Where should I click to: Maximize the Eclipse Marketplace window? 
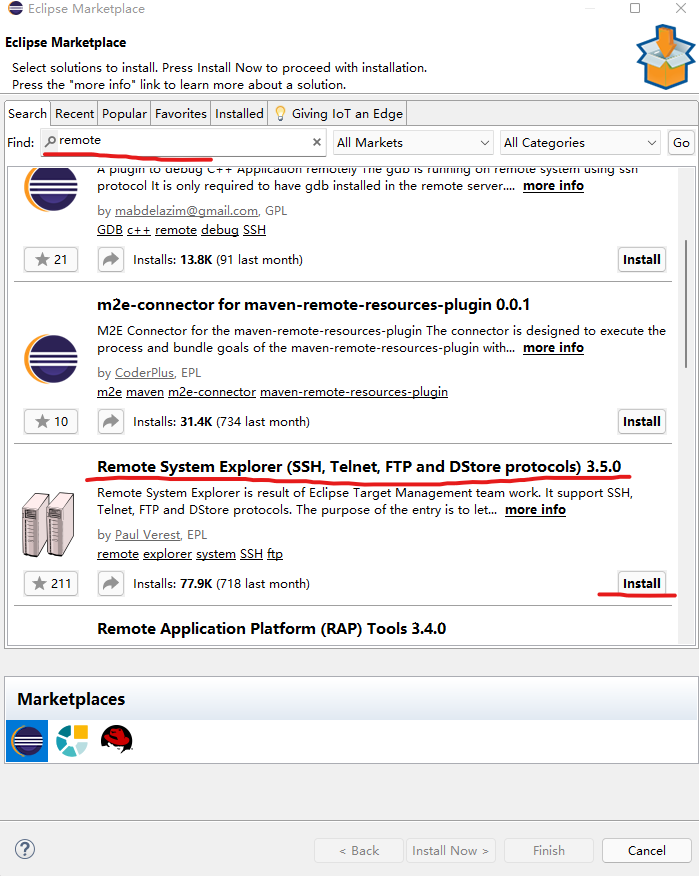coord(635,8)
